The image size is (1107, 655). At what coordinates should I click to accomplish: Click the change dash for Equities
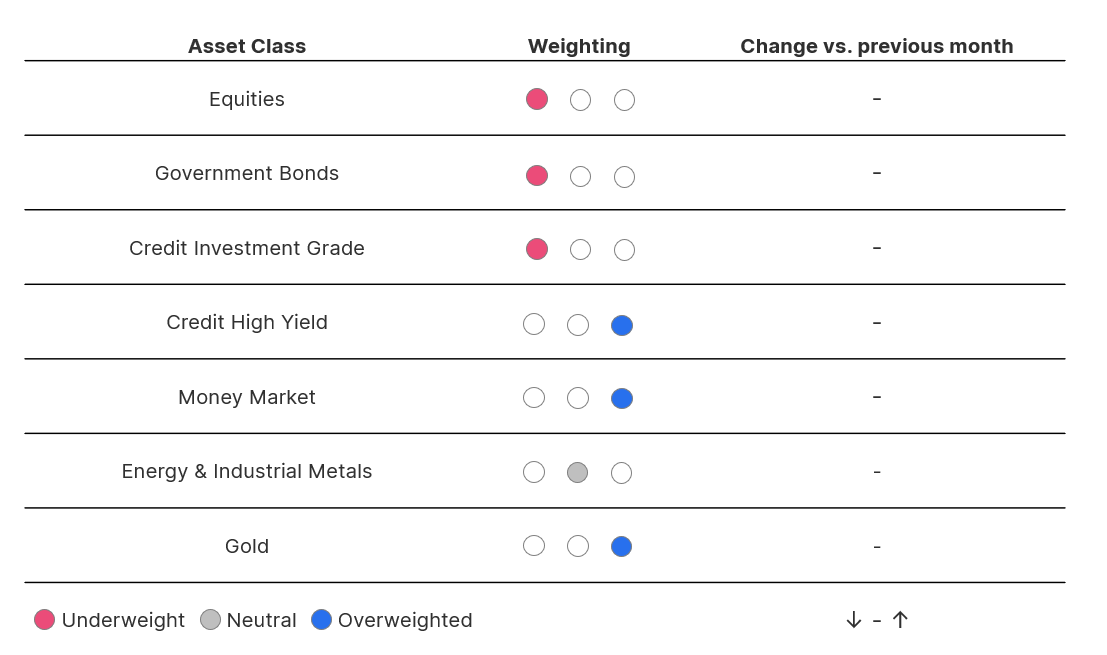tap(876, 99)
